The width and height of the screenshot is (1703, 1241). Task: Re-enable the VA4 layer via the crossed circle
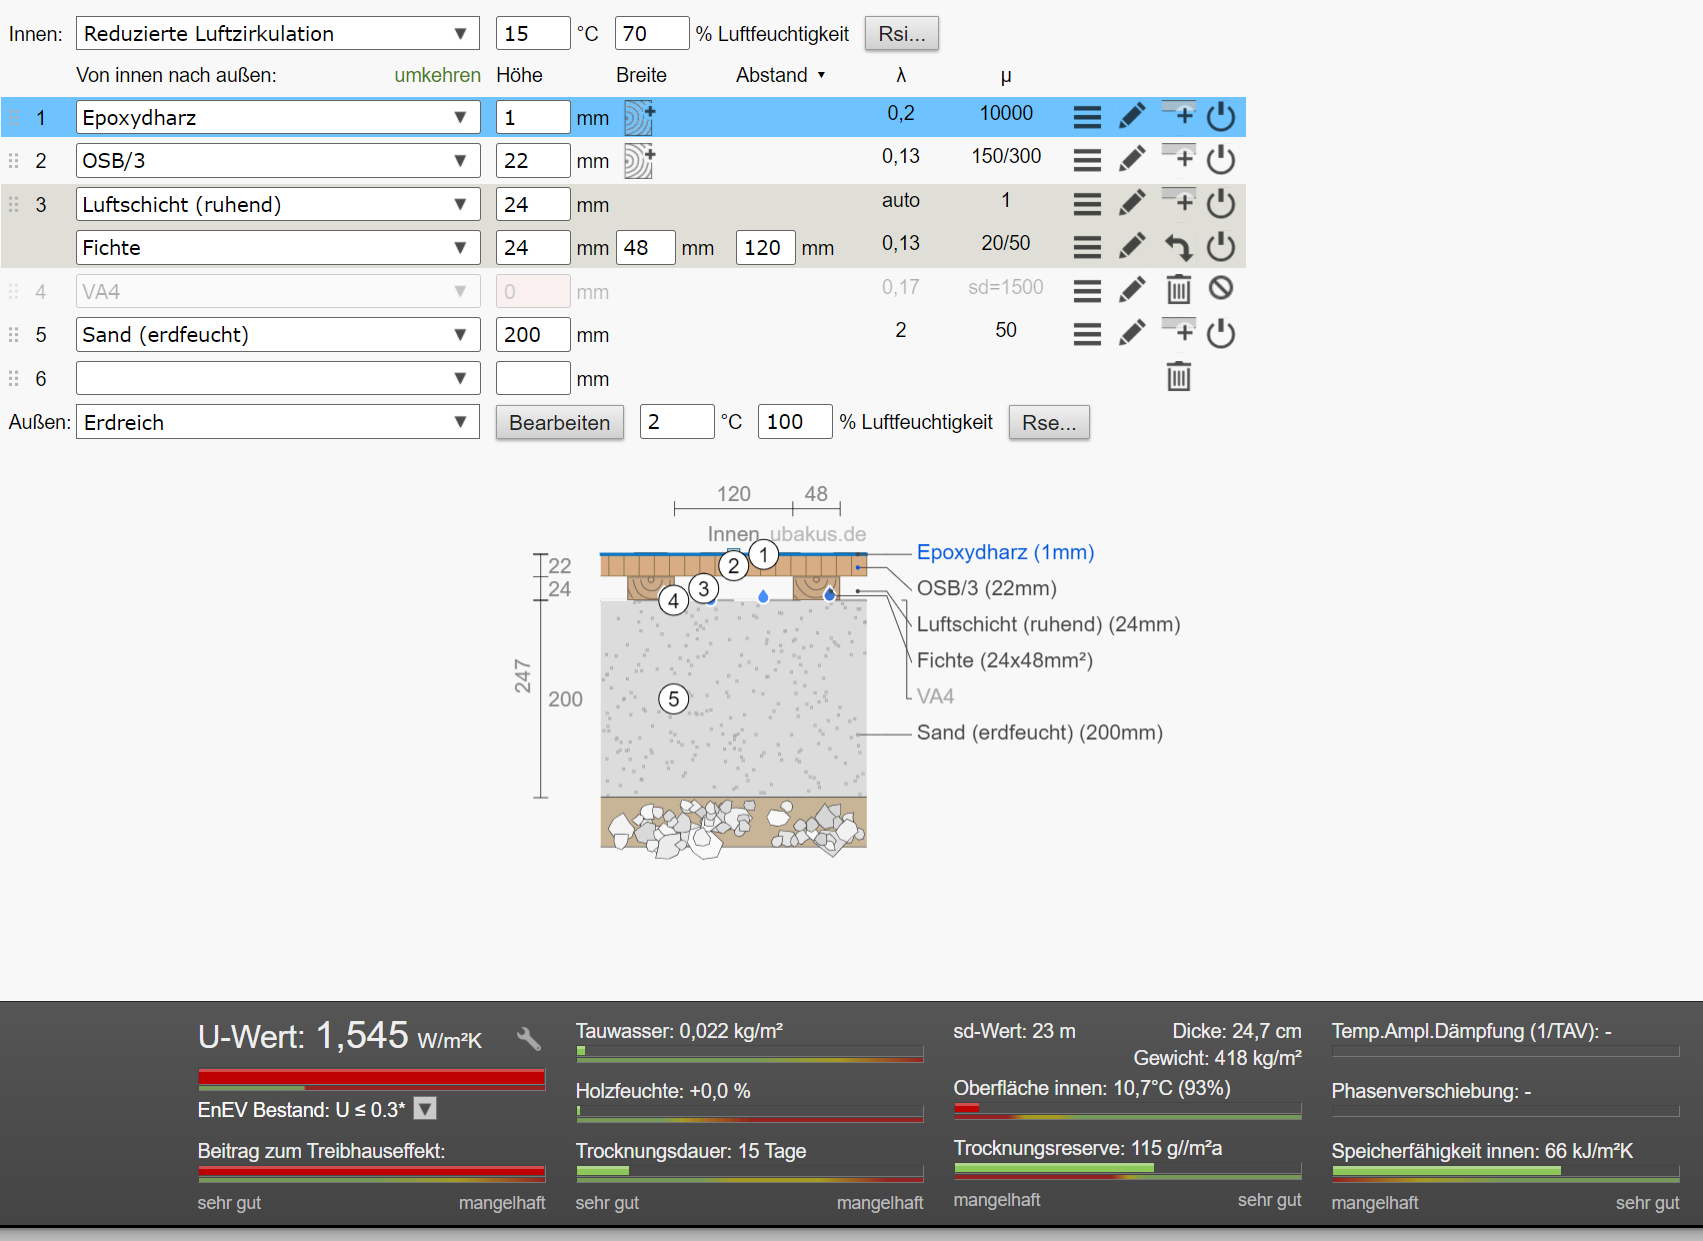coord(1221,289)
